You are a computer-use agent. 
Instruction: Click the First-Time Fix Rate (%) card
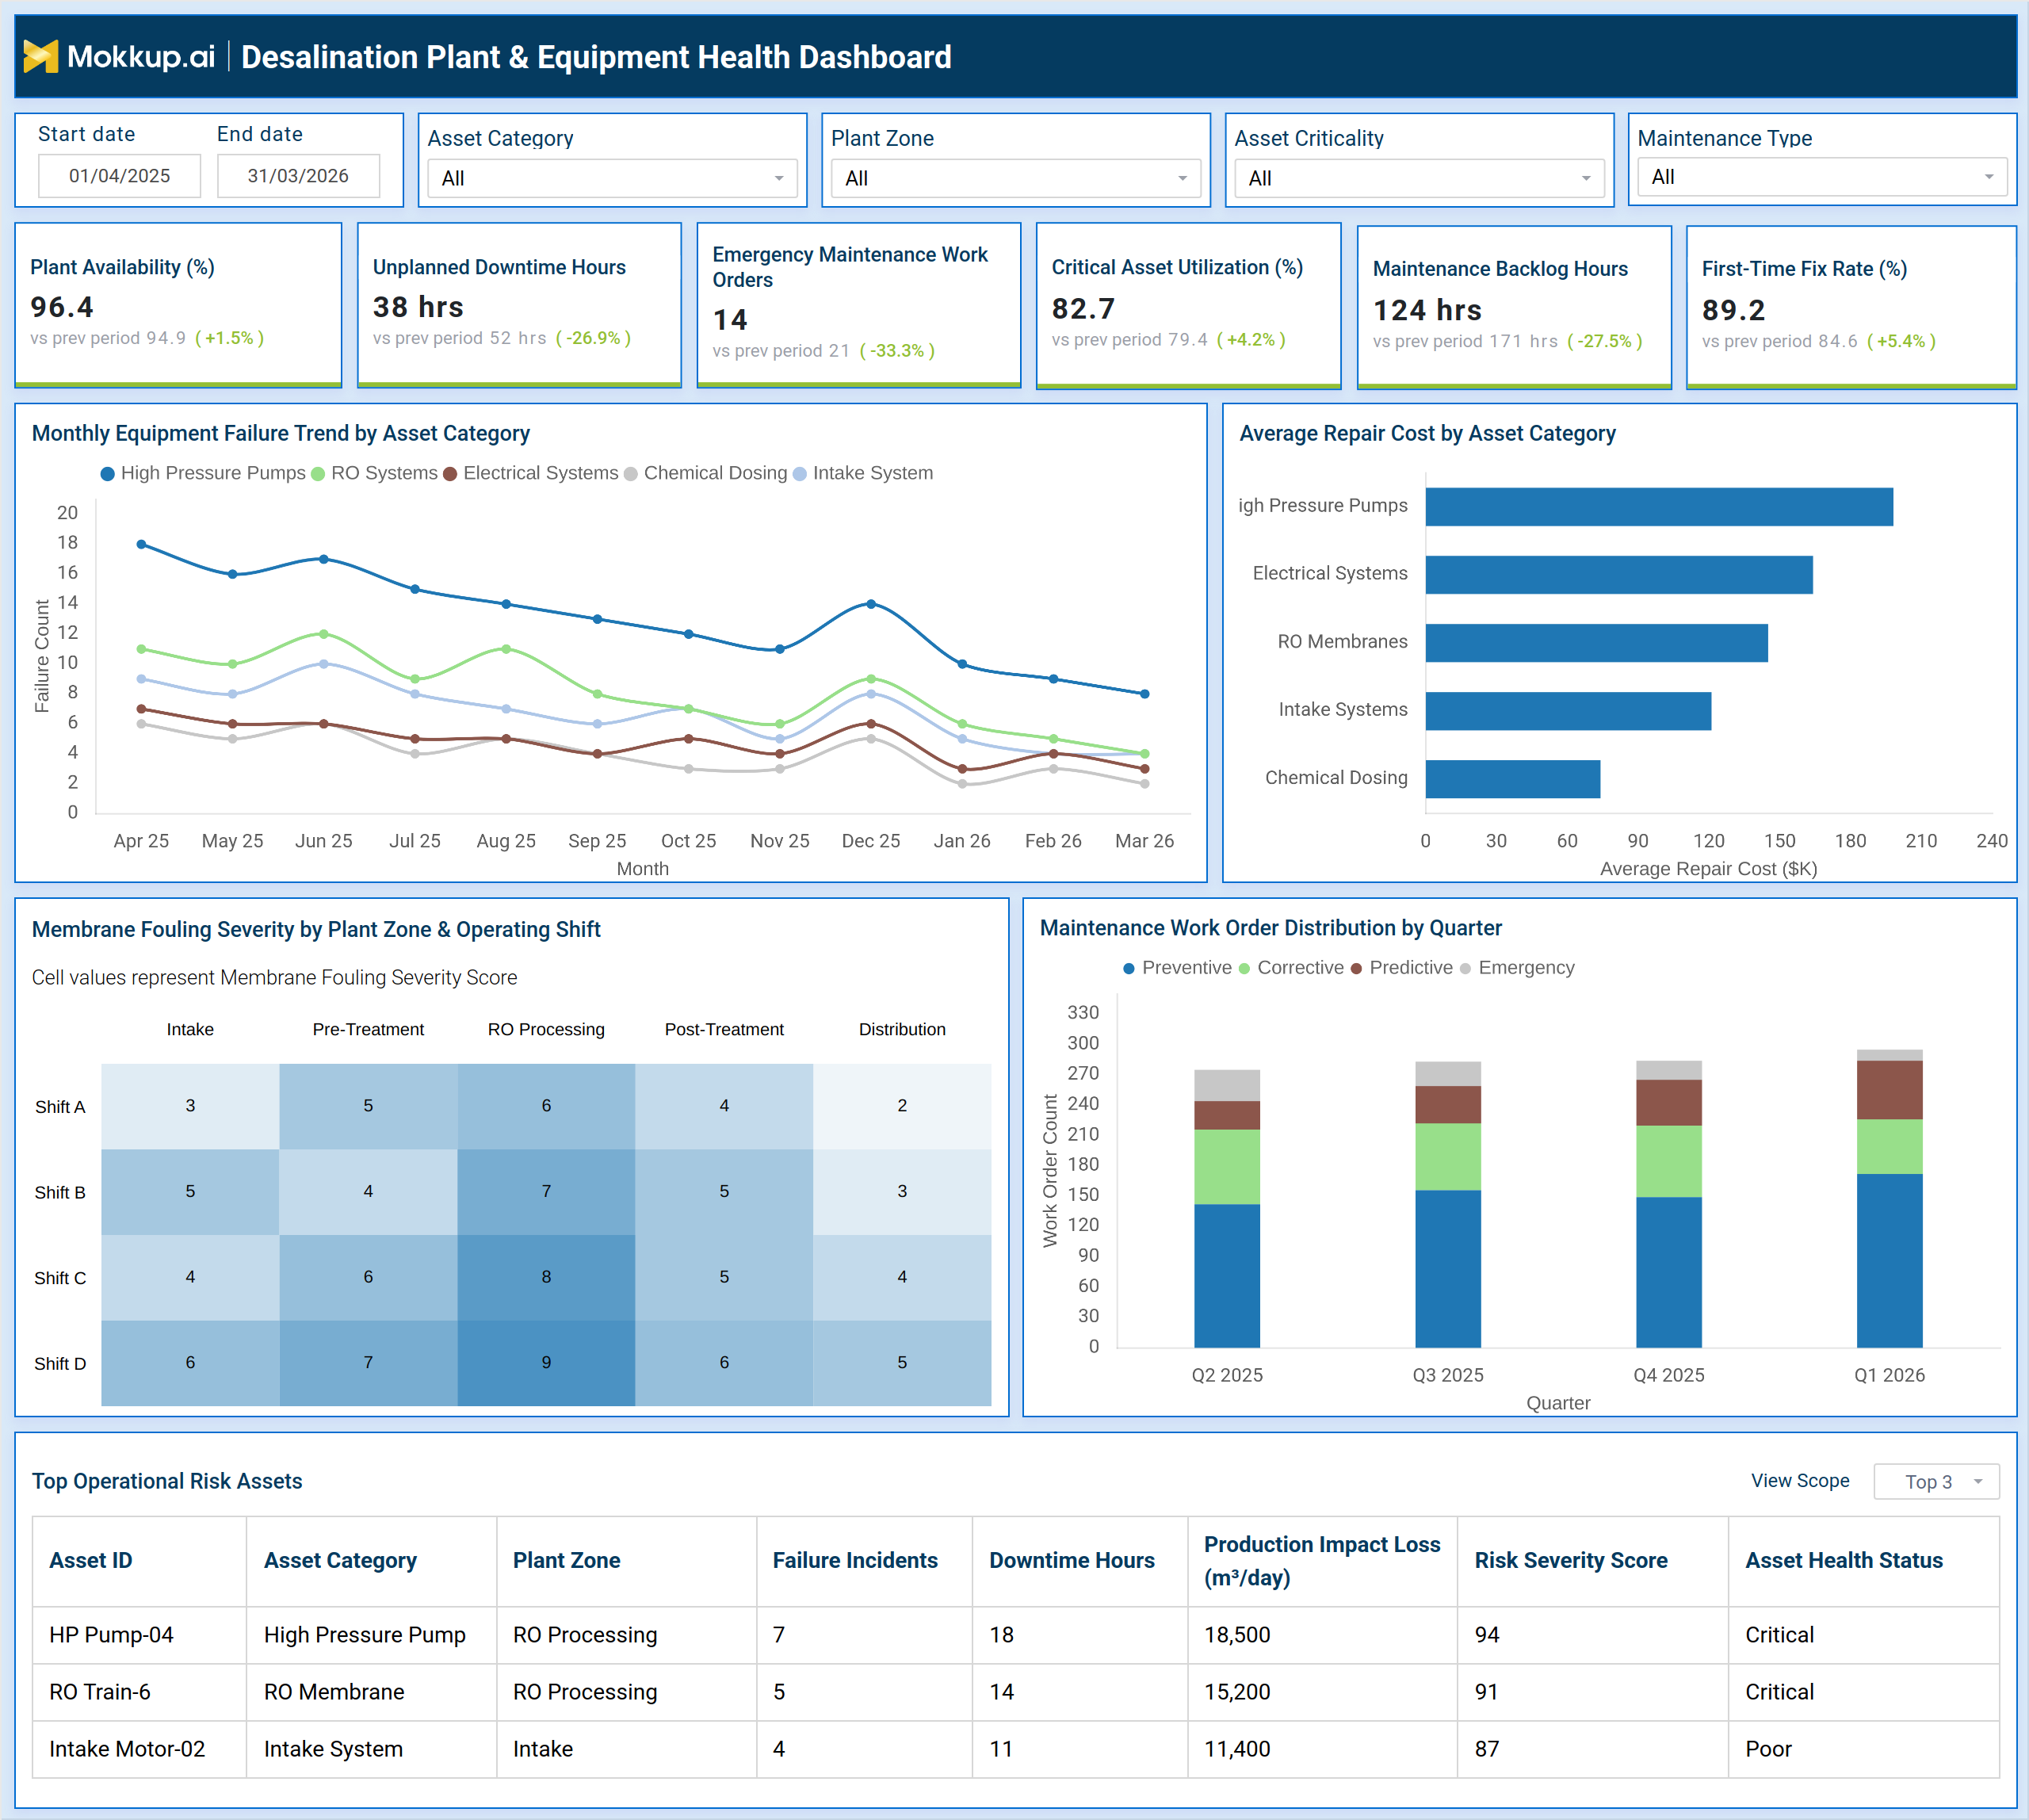[x=1850, y=307]
